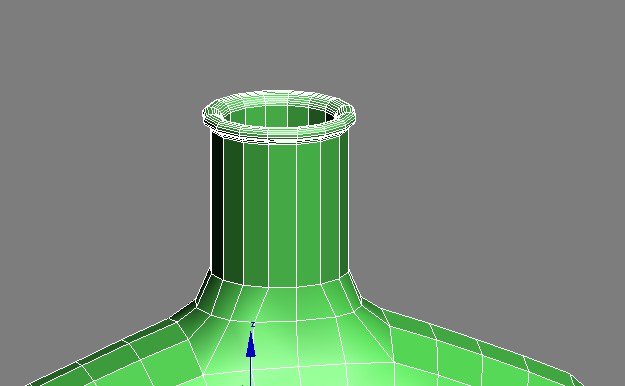The height and width of the screenshot is (386, 625).
Task: Click the dark shaded inner wall of bottle opening
Action: (x=322, y=116)
